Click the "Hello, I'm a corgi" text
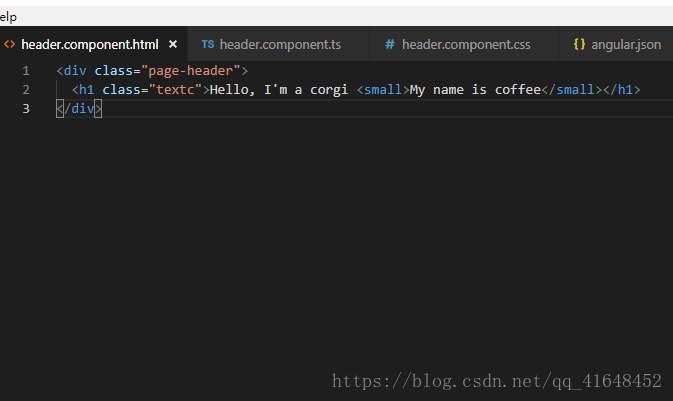The image size is (673, 401). pos(279,90)
